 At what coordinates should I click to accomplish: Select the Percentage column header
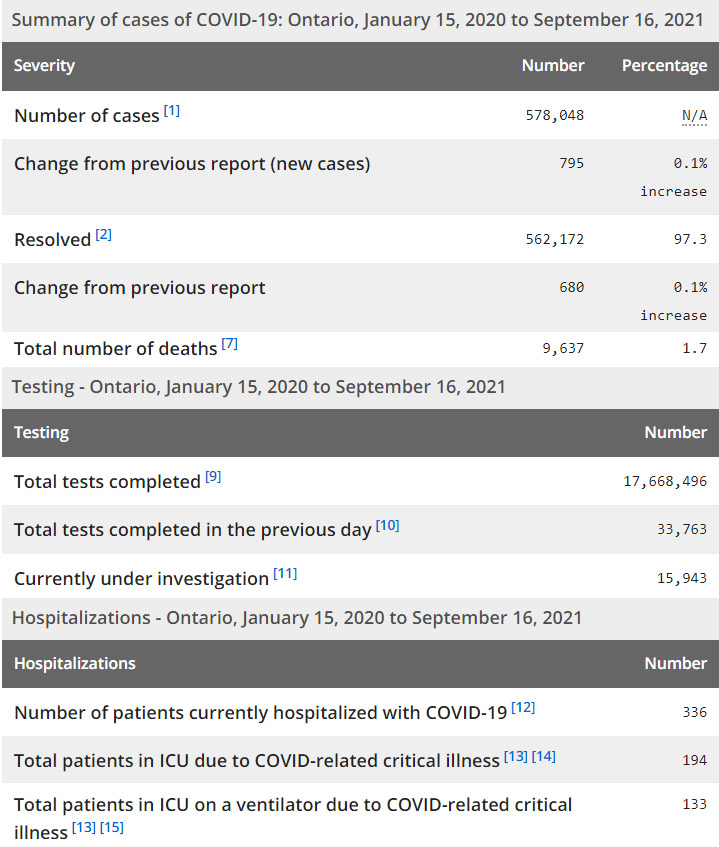click(x=664, y=66)
